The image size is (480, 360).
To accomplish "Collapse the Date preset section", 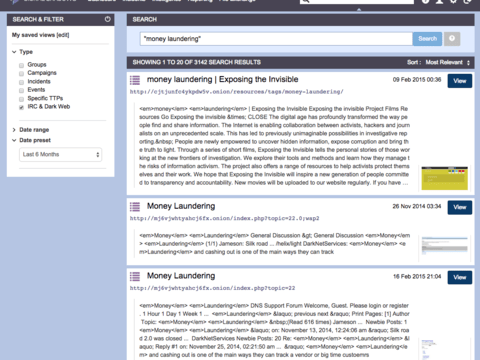I will pyautogui.click(x=14, y=140).
